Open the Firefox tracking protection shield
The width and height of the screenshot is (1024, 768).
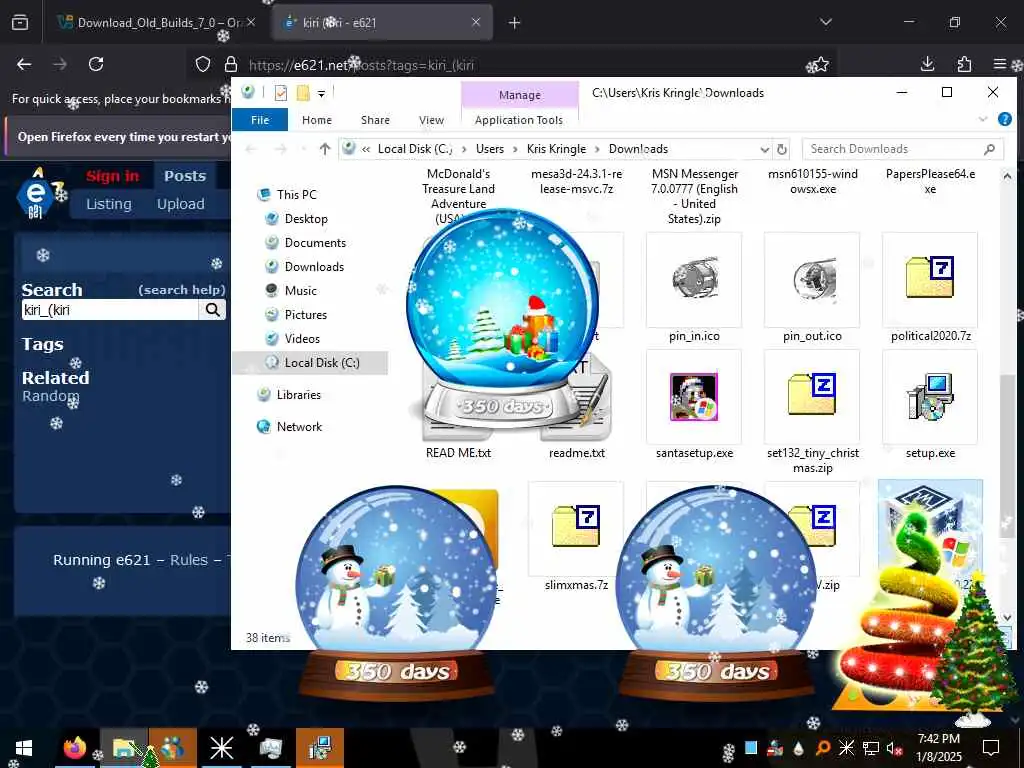(203, 64)
